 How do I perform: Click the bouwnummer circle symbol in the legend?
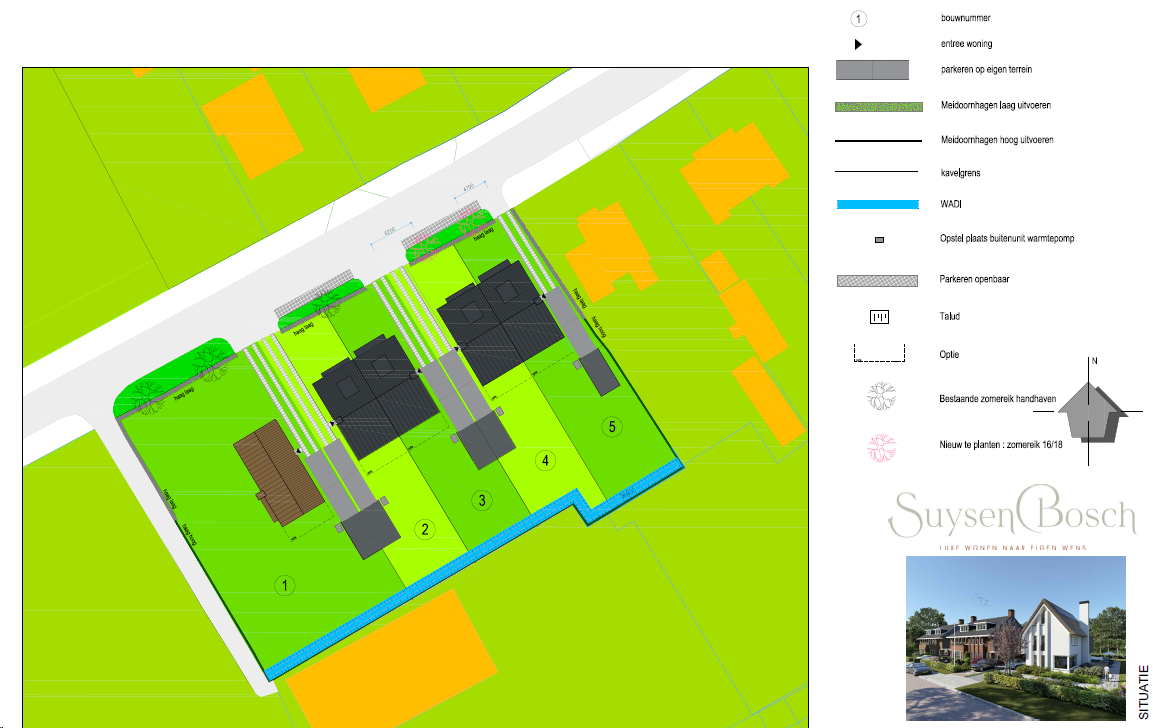(858, 18)
